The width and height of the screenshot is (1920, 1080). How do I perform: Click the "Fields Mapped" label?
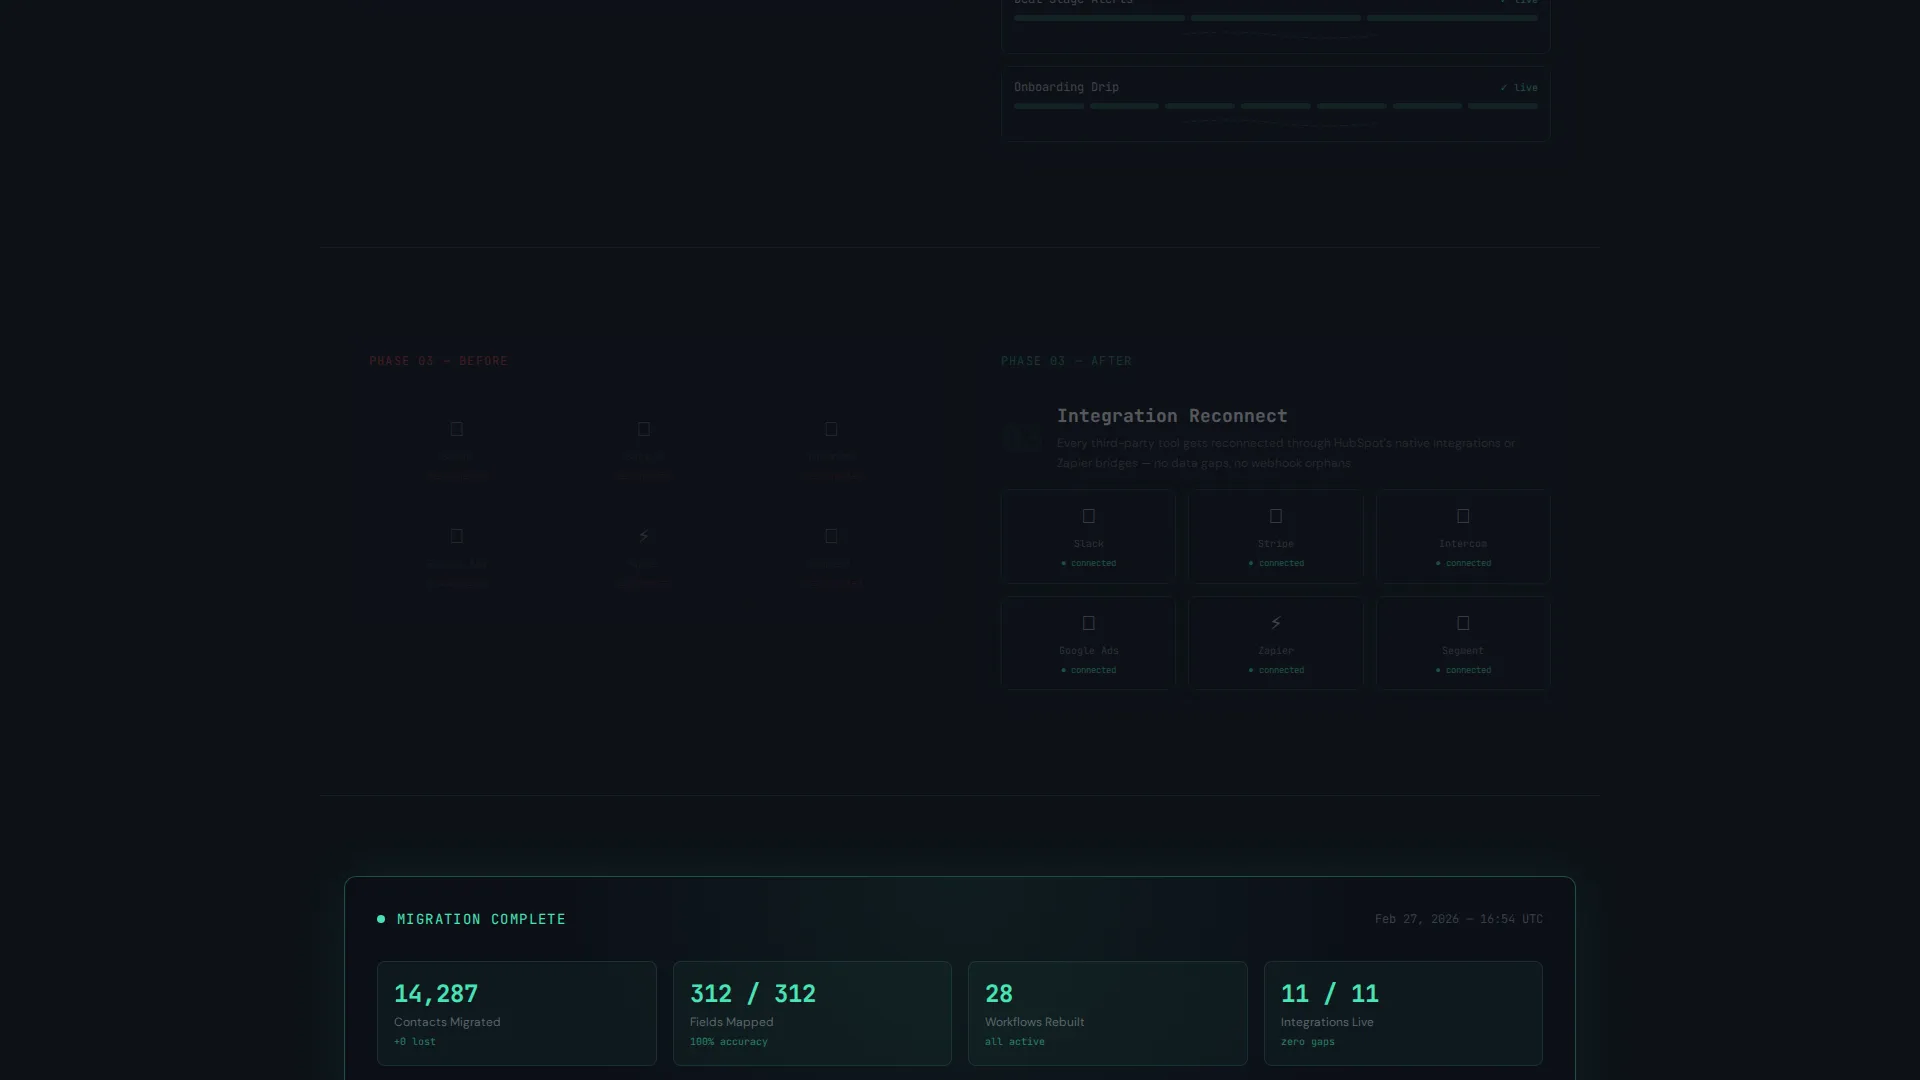(x=732, y=1022)
